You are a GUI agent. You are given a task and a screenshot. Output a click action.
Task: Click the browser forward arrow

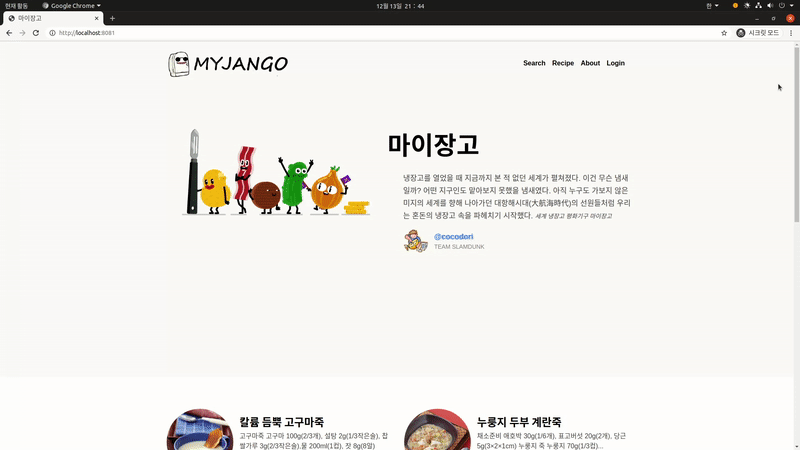(22, 33)
